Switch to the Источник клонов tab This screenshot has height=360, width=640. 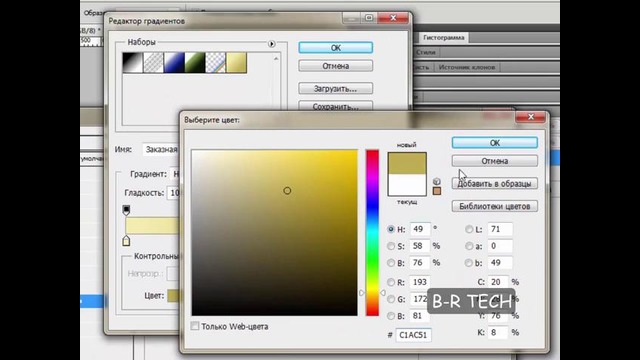467,67
